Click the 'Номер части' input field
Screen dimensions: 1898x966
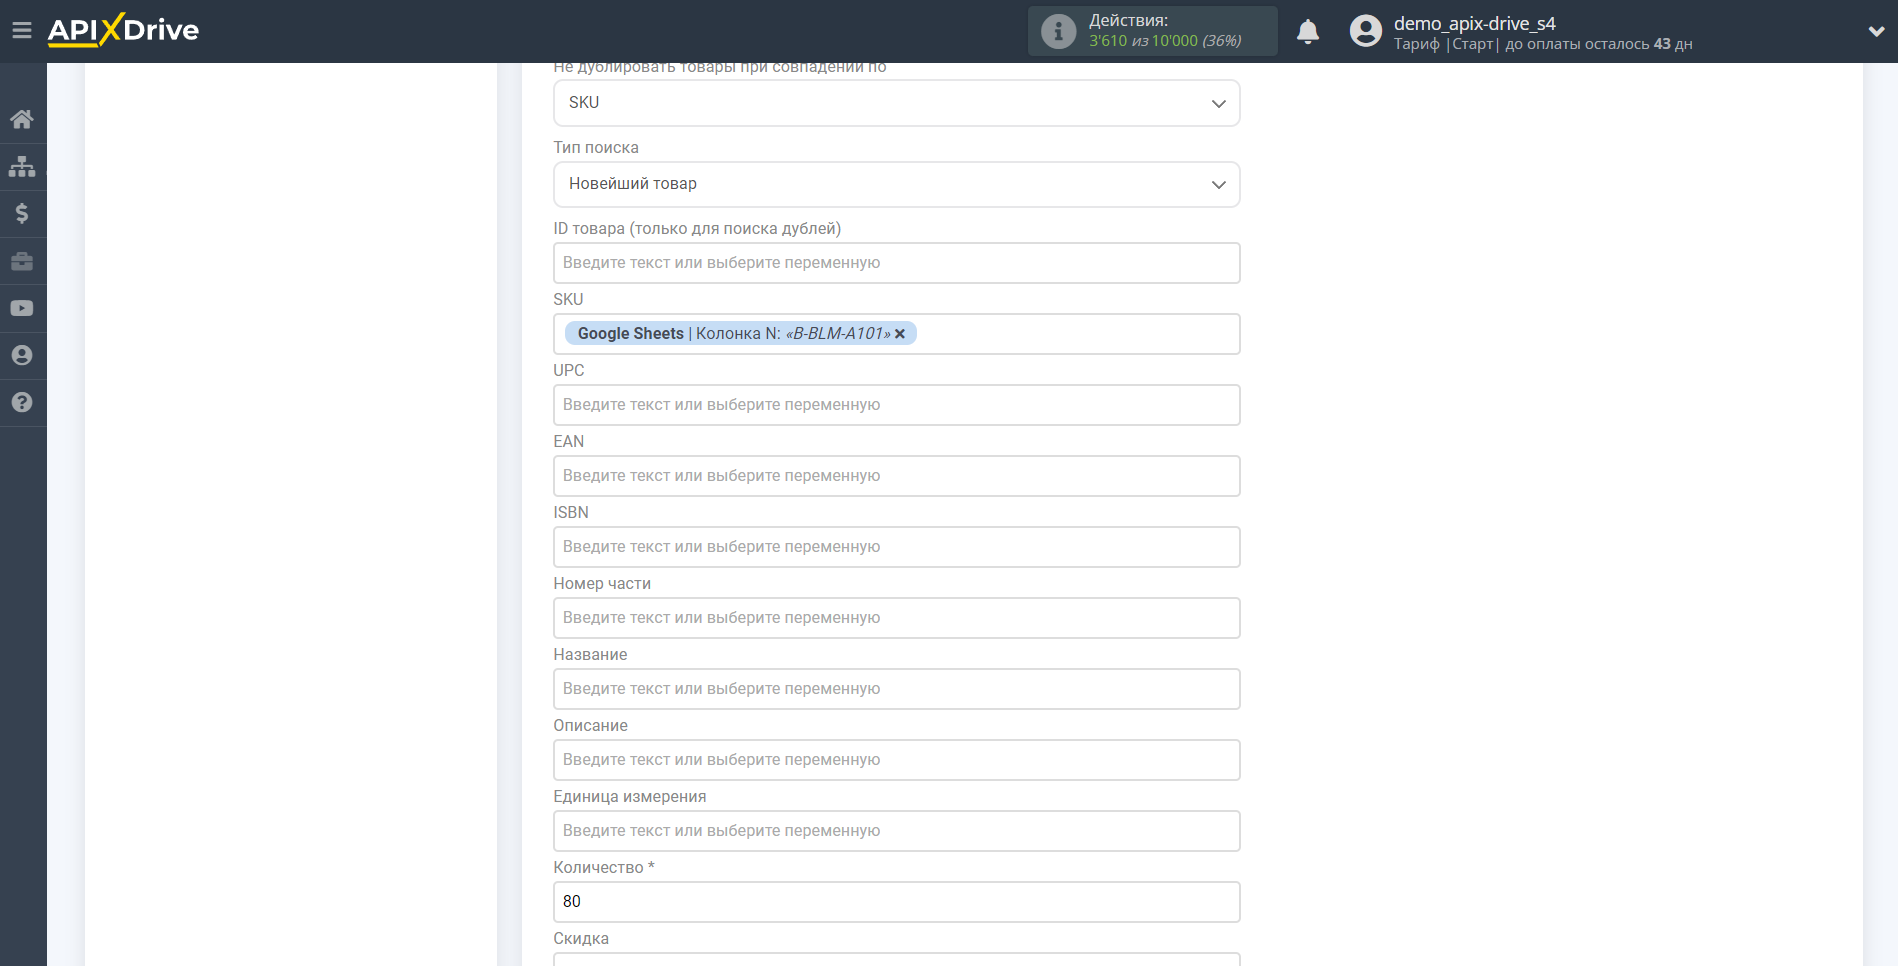click(x=896, y=618)
